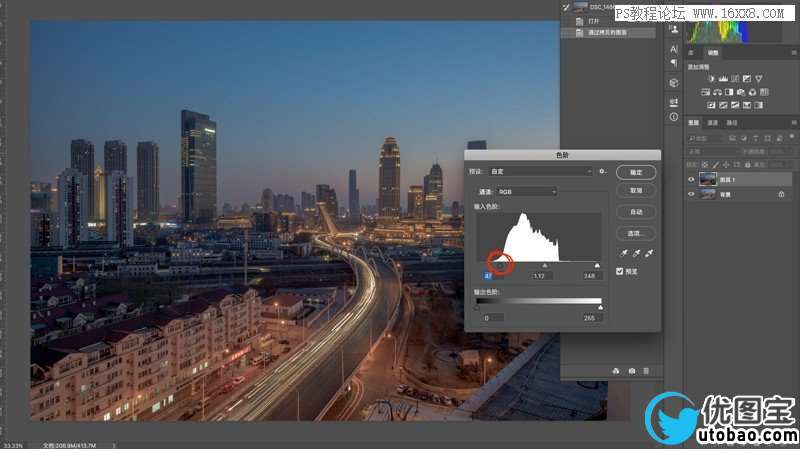This screenshot has height=449, width=800.
Task: Open the Adjustments panel flyout menu
Action: coord(793,53)
